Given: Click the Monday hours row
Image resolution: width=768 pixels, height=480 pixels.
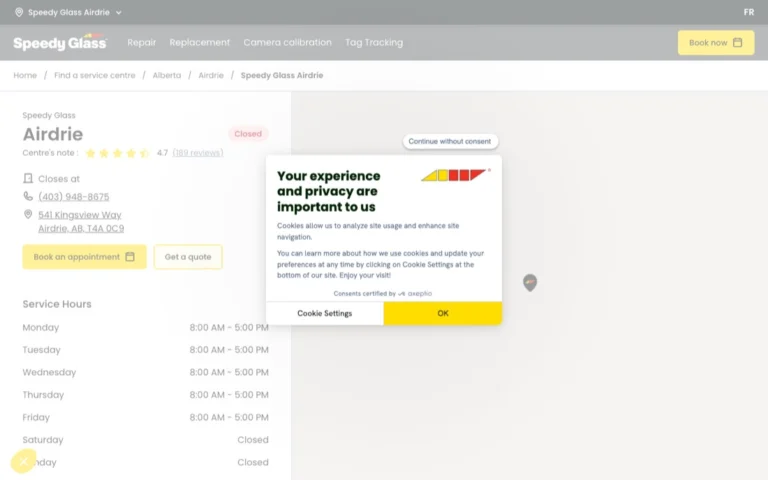Looking at the screenshot, I should (145, 328).
